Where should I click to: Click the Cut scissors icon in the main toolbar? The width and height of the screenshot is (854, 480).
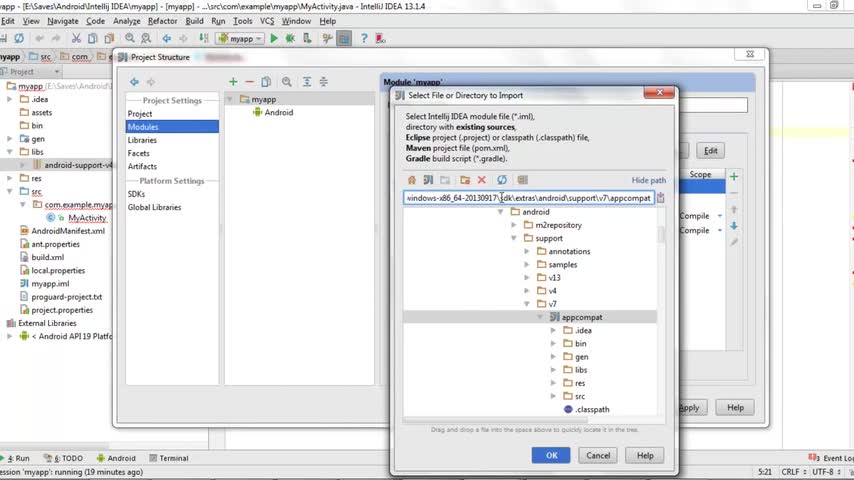click(x=76, y=38)
